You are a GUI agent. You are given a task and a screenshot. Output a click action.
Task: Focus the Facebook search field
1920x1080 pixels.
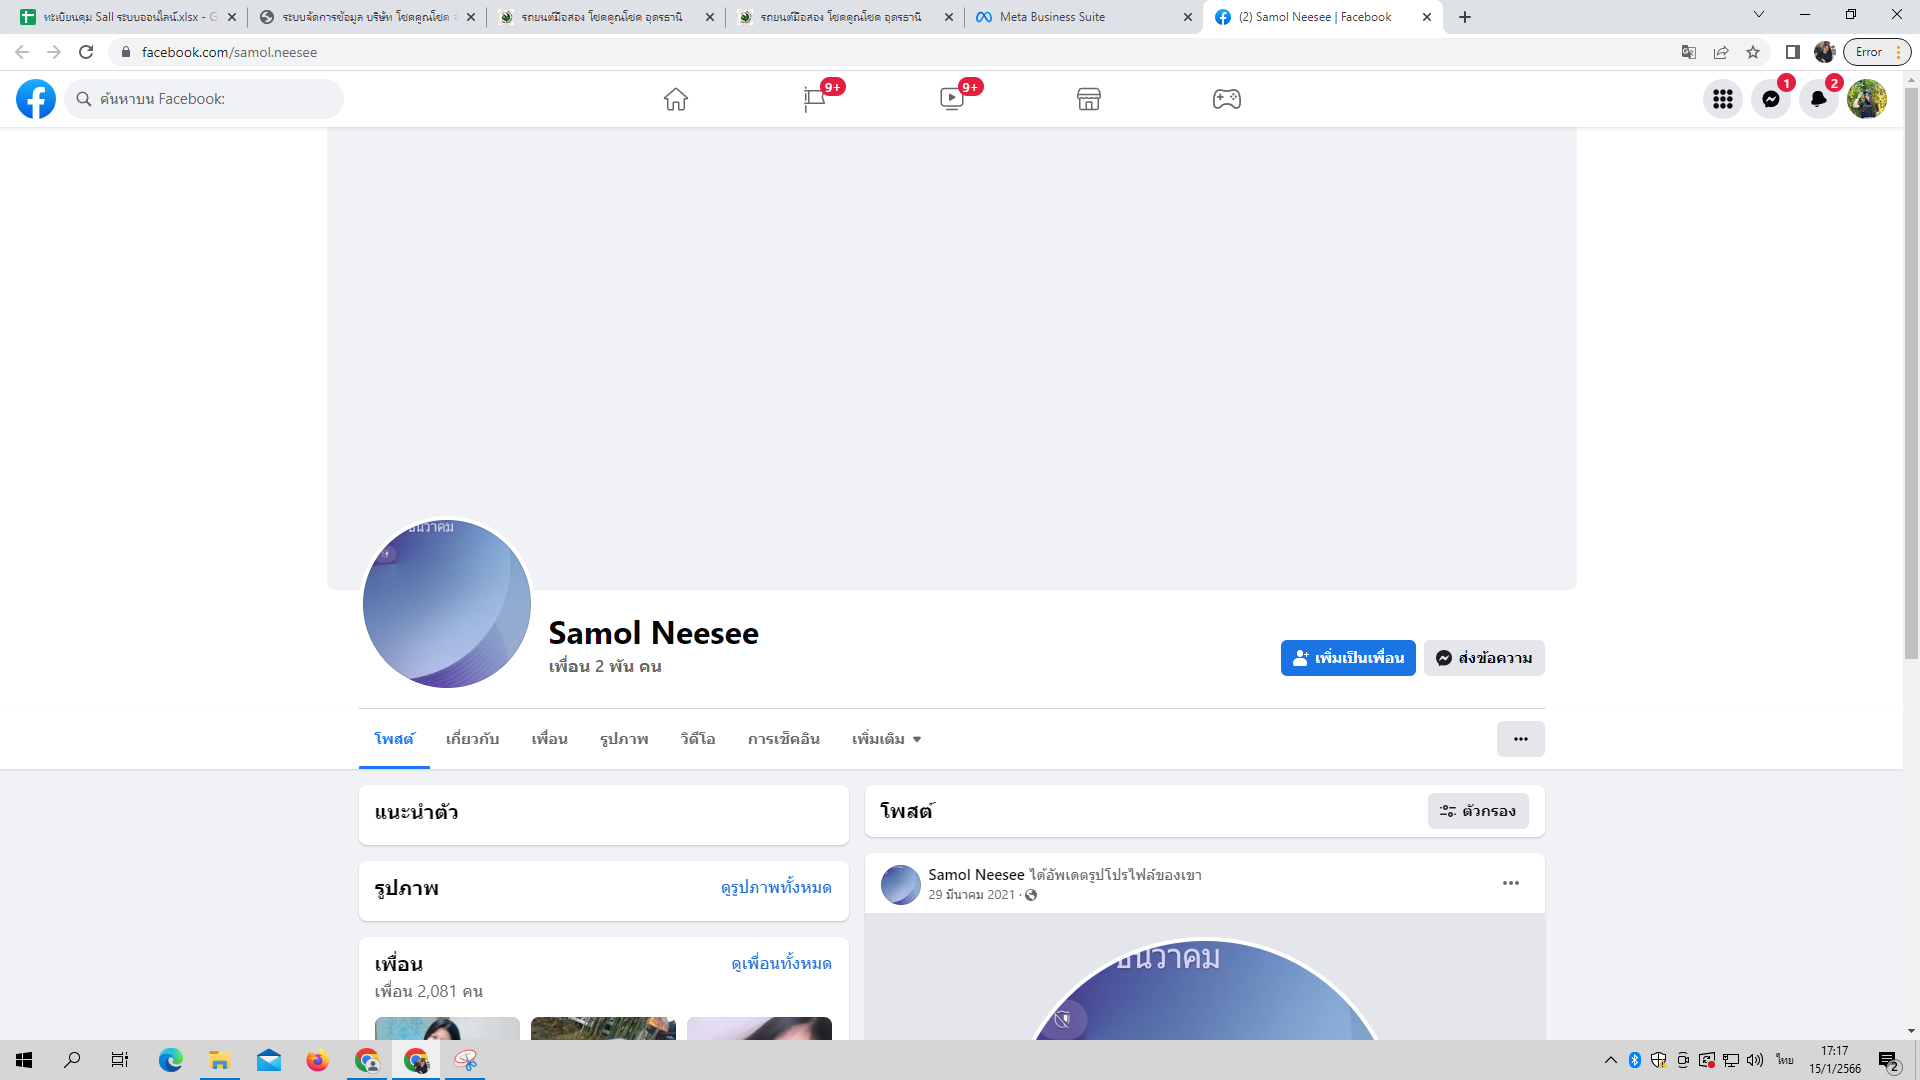[x=210, y=99]
